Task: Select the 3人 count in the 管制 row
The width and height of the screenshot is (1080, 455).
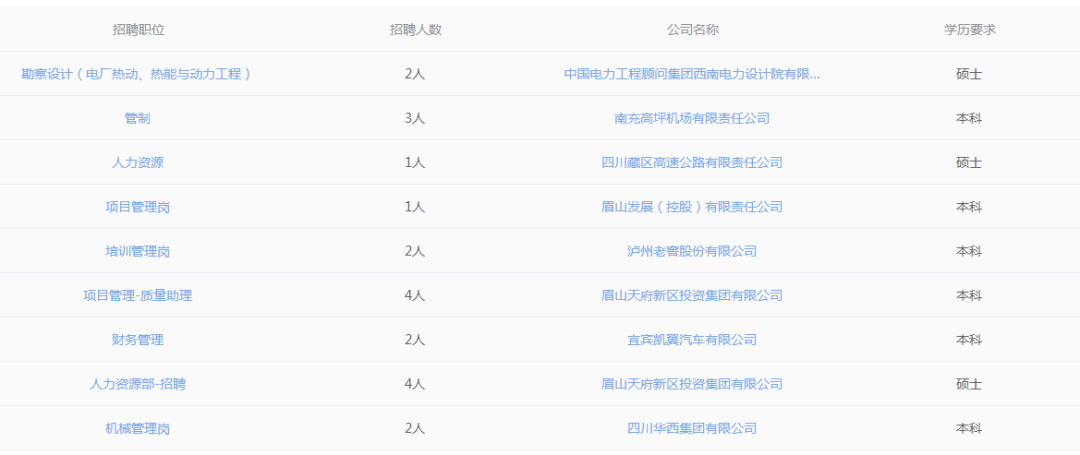Action: [415, 118]
